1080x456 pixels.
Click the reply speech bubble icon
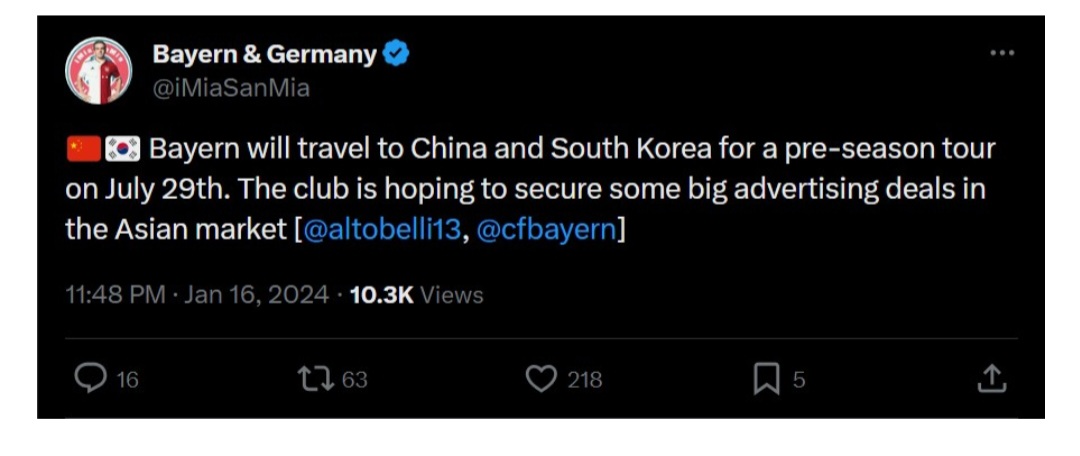[x=90, y=378]
